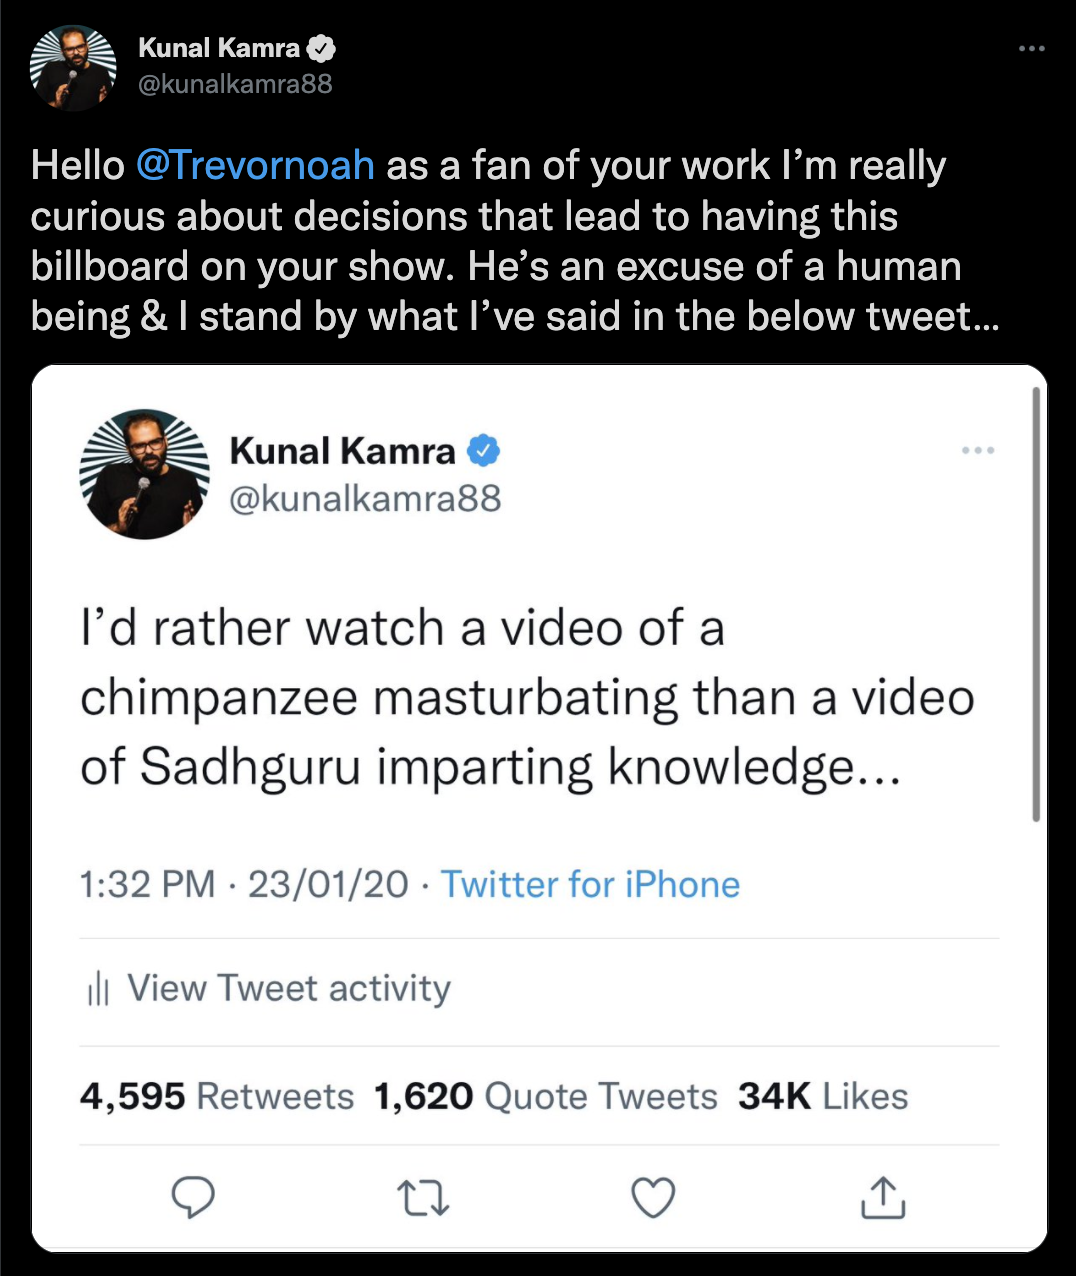The height and width of the screenshot is (1276, 1076).
Task: Click the reply speech bubble icon
Action: coord(193,1197)
